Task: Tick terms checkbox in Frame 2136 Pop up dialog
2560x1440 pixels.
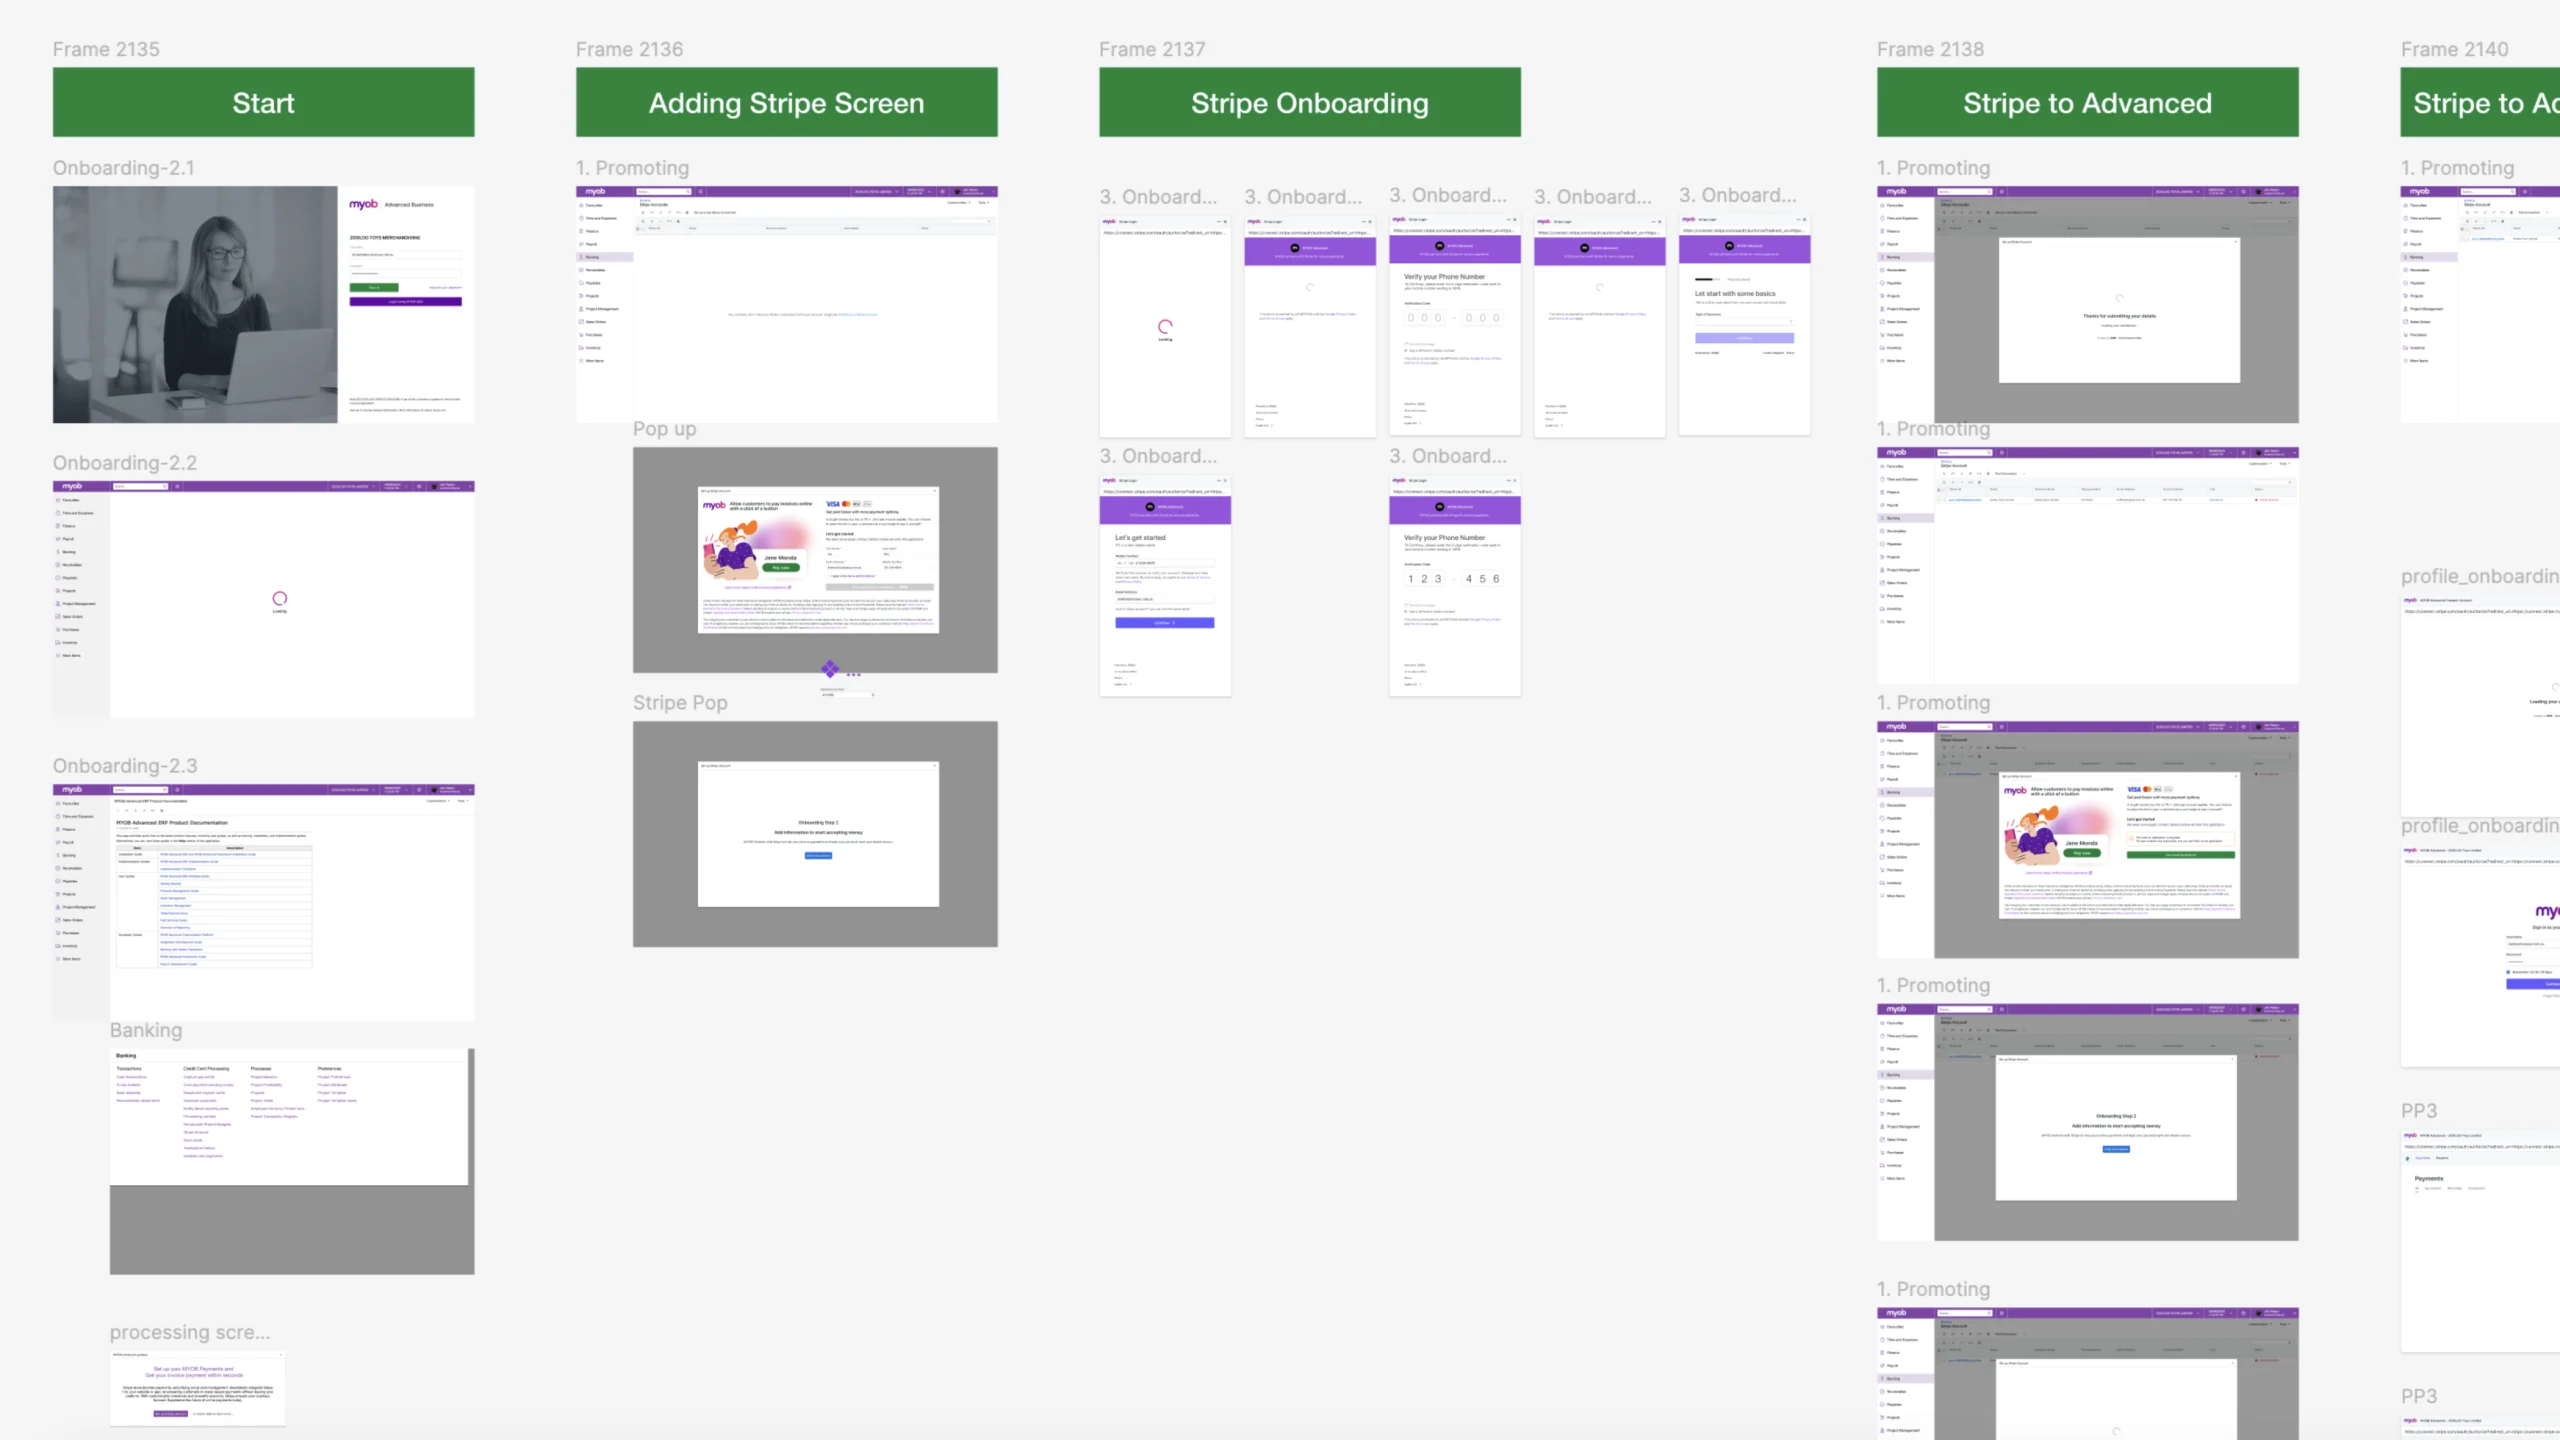Action: point(828,576)
